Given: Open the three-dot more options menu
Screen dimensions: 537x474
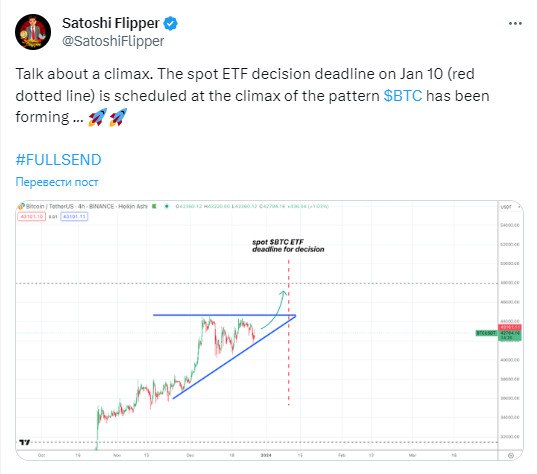Looking at the screenshot, I should point(515,24).
